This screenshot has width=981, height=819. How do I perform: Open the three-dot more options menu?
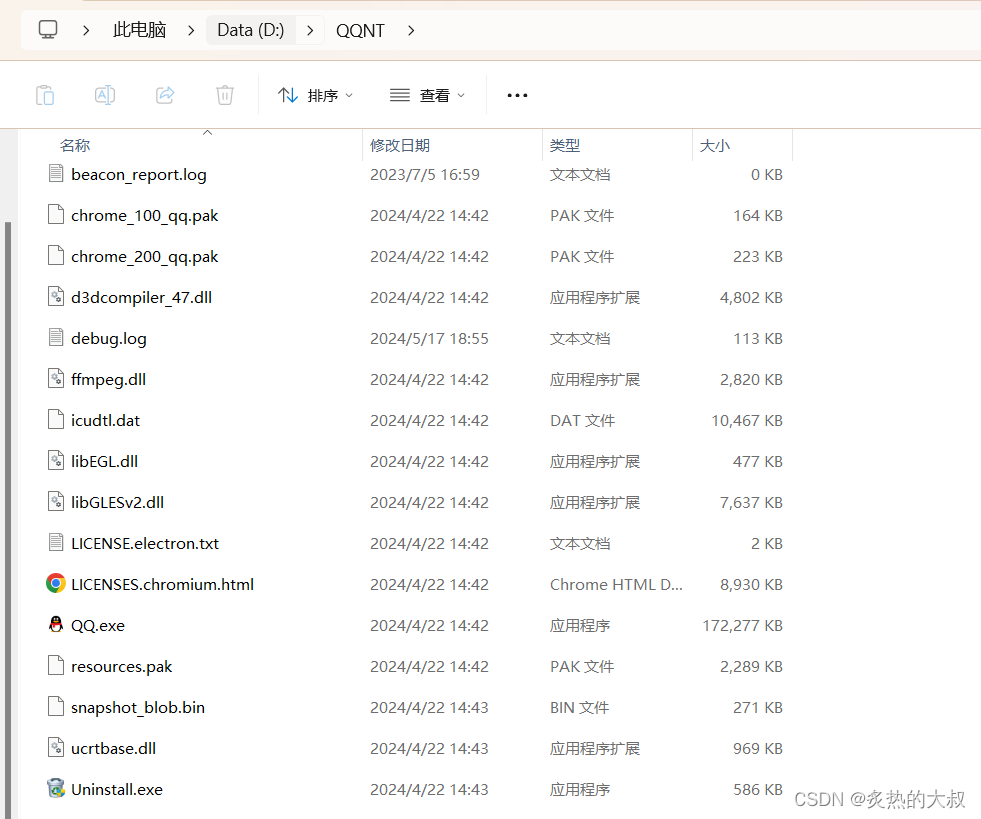coord(517,96)
